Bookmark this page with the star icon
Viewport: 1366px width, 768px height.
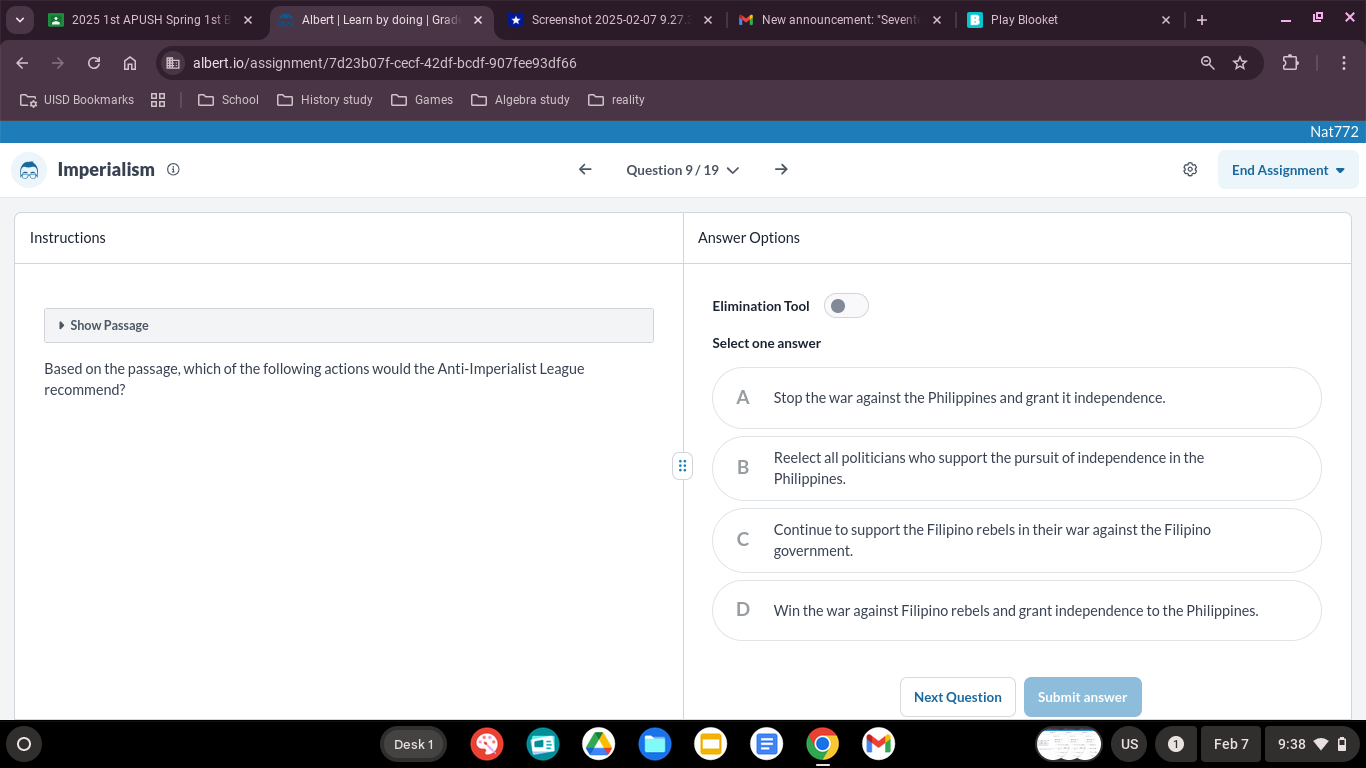coord(1240,63)
